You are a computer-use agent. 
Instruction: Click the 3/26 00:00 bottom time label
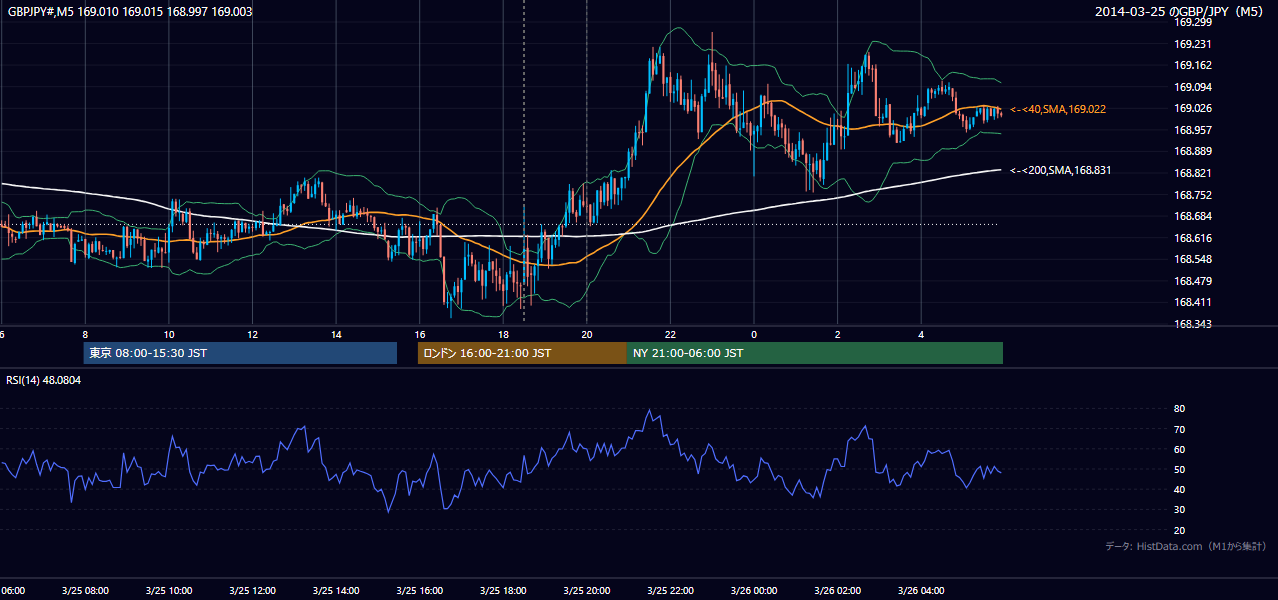753,591
